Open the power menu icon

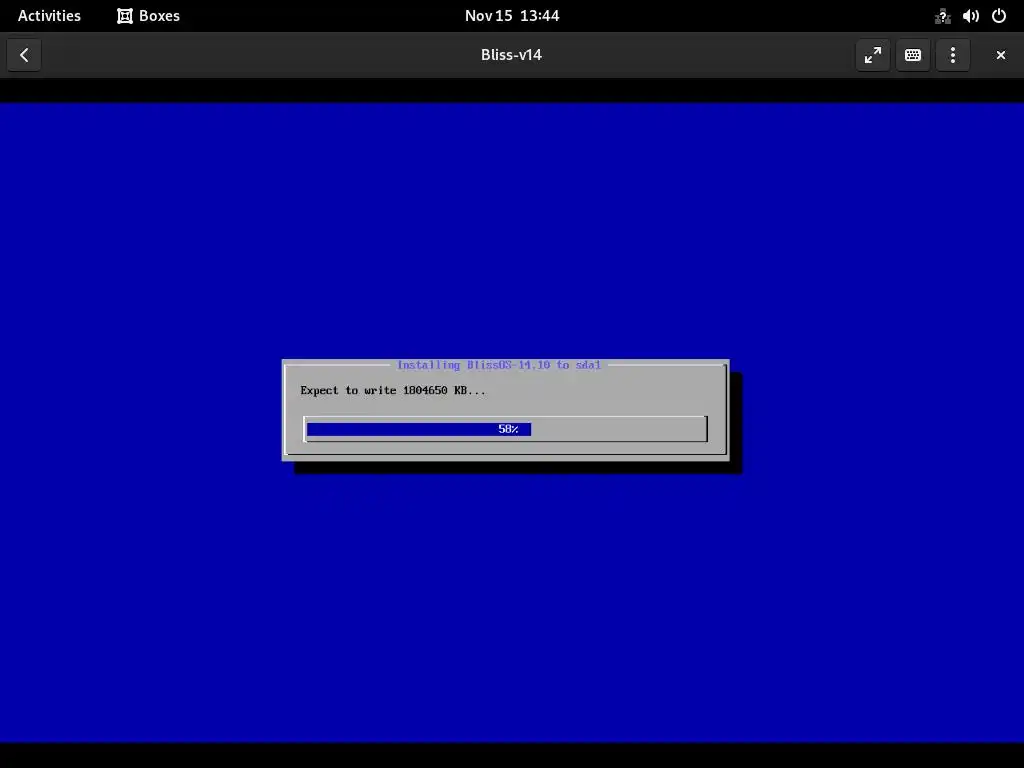999,16
